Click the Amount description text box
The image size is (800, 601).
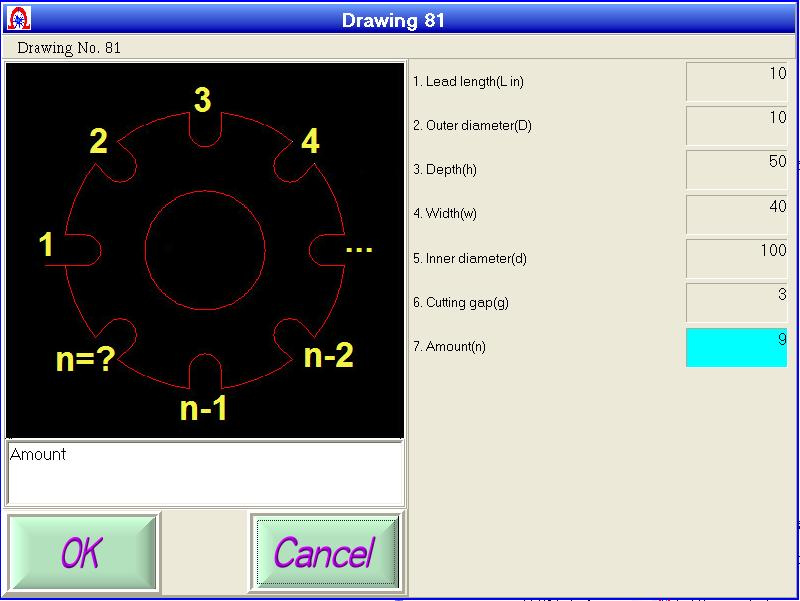pyautogui.click(x=205, y=473)
